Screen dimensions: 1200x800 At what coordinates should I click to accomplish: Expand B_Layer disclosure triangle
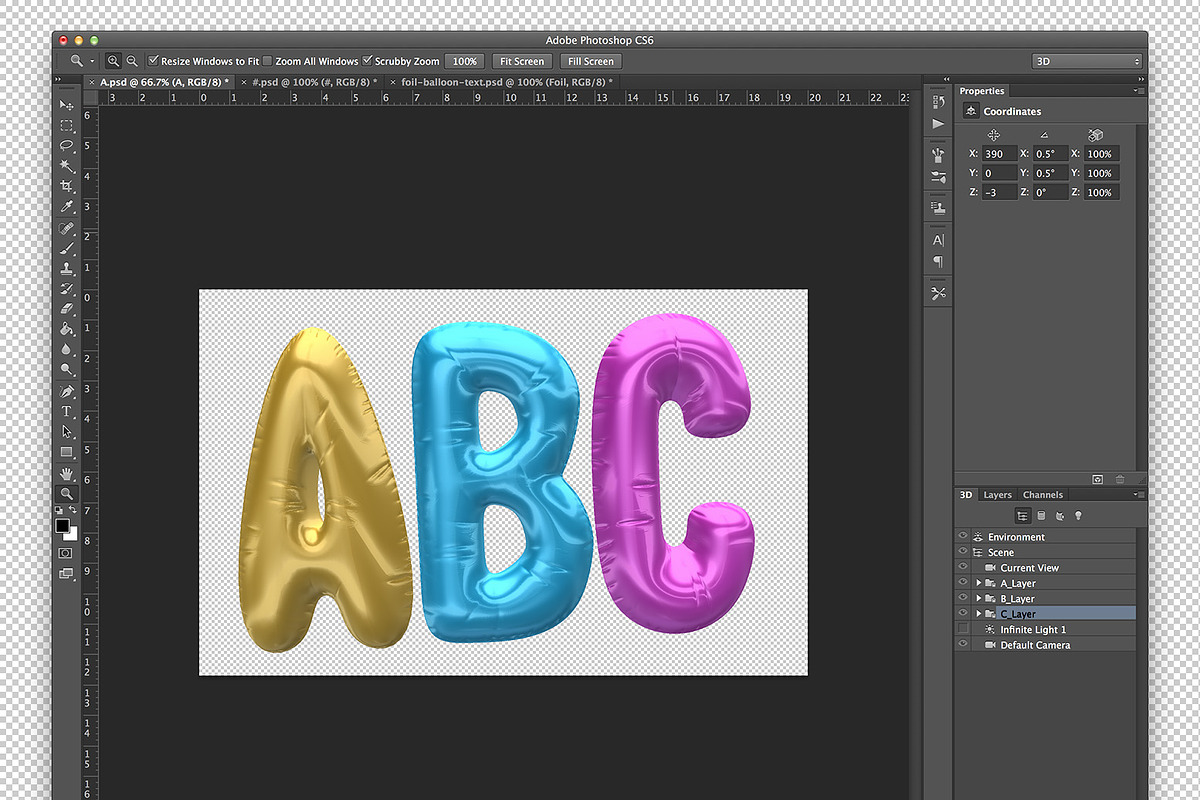[x=978, y=598]
